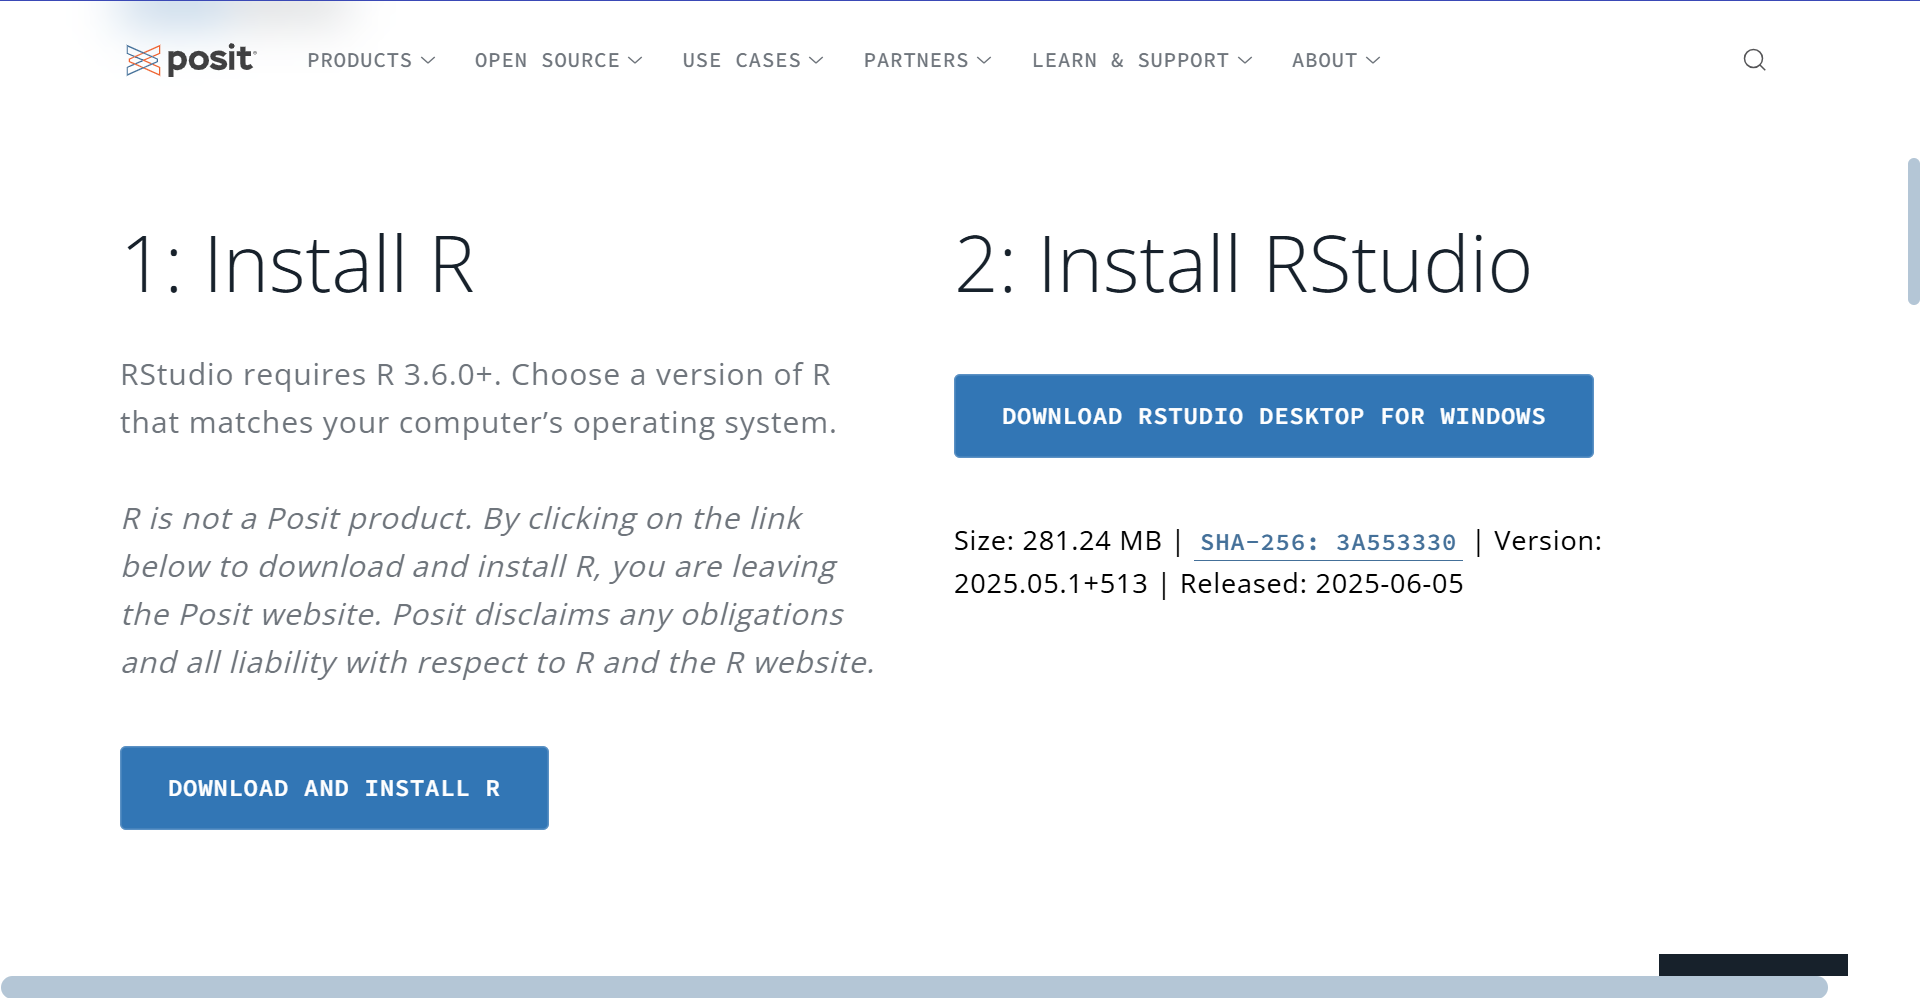Click the Posit logo
1920x998 pixels.
(191, 60)
